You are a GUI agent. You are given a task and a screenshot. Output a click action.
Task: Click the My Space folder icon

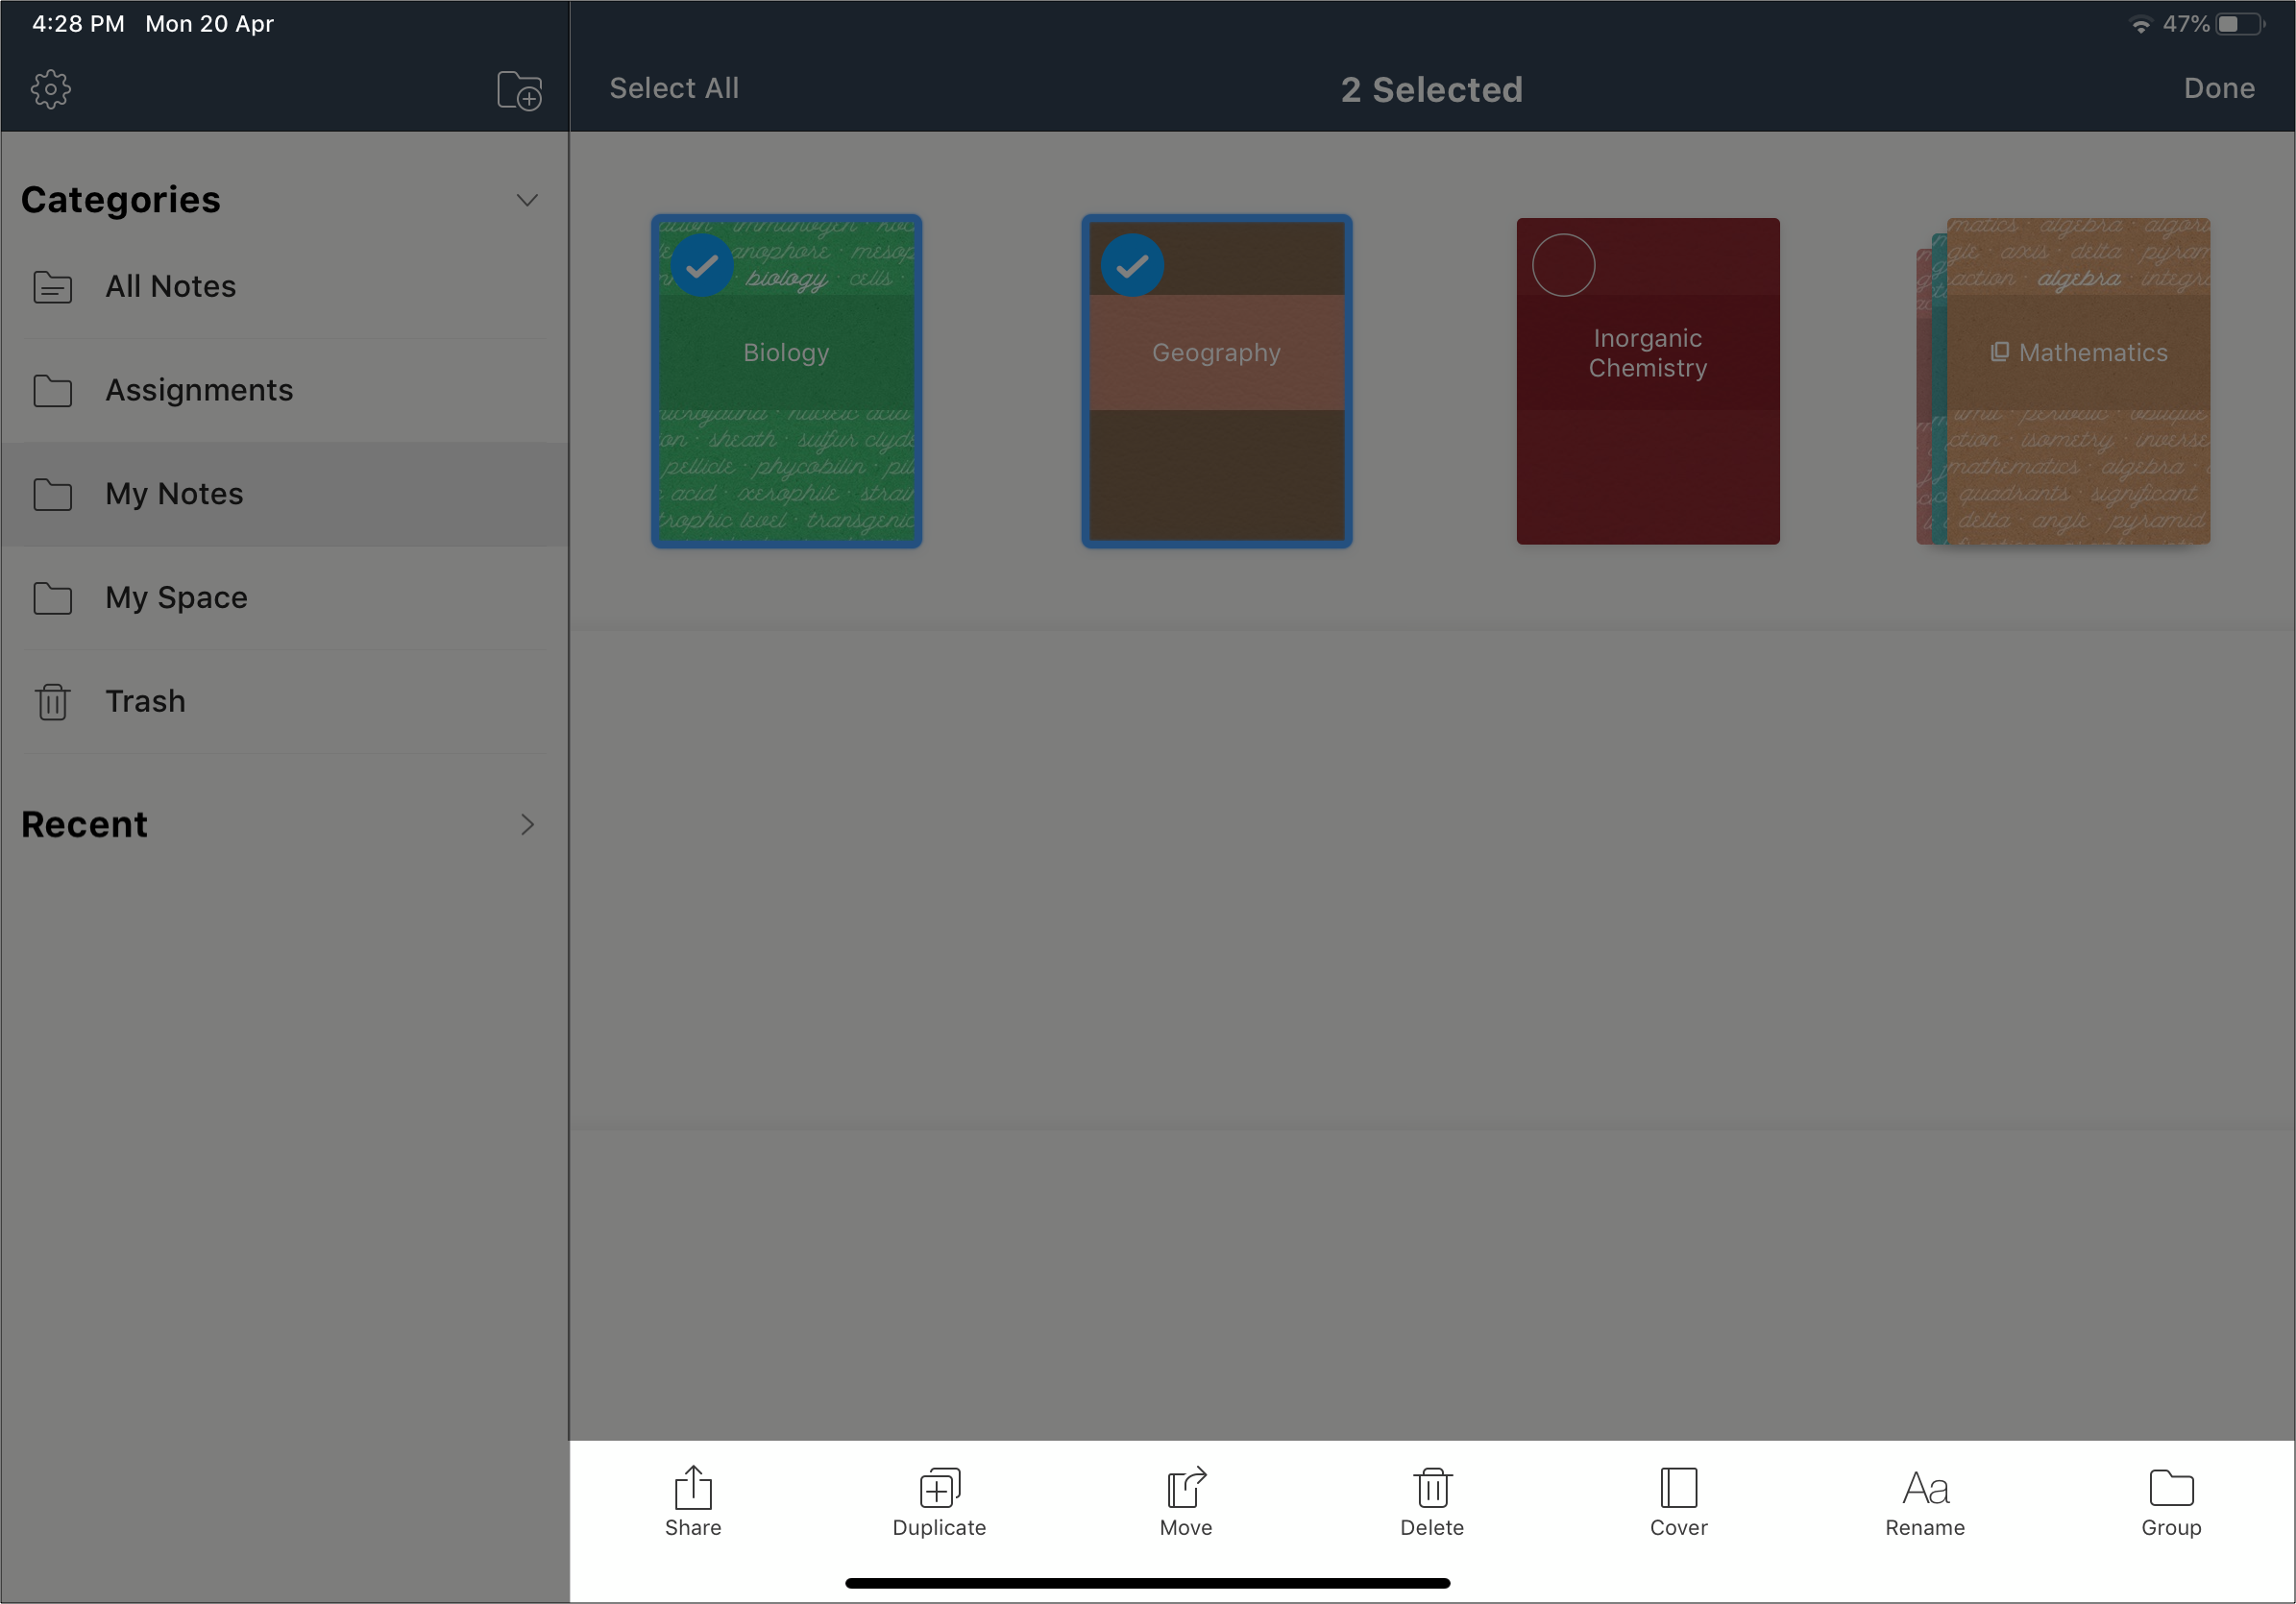(53, 598)
